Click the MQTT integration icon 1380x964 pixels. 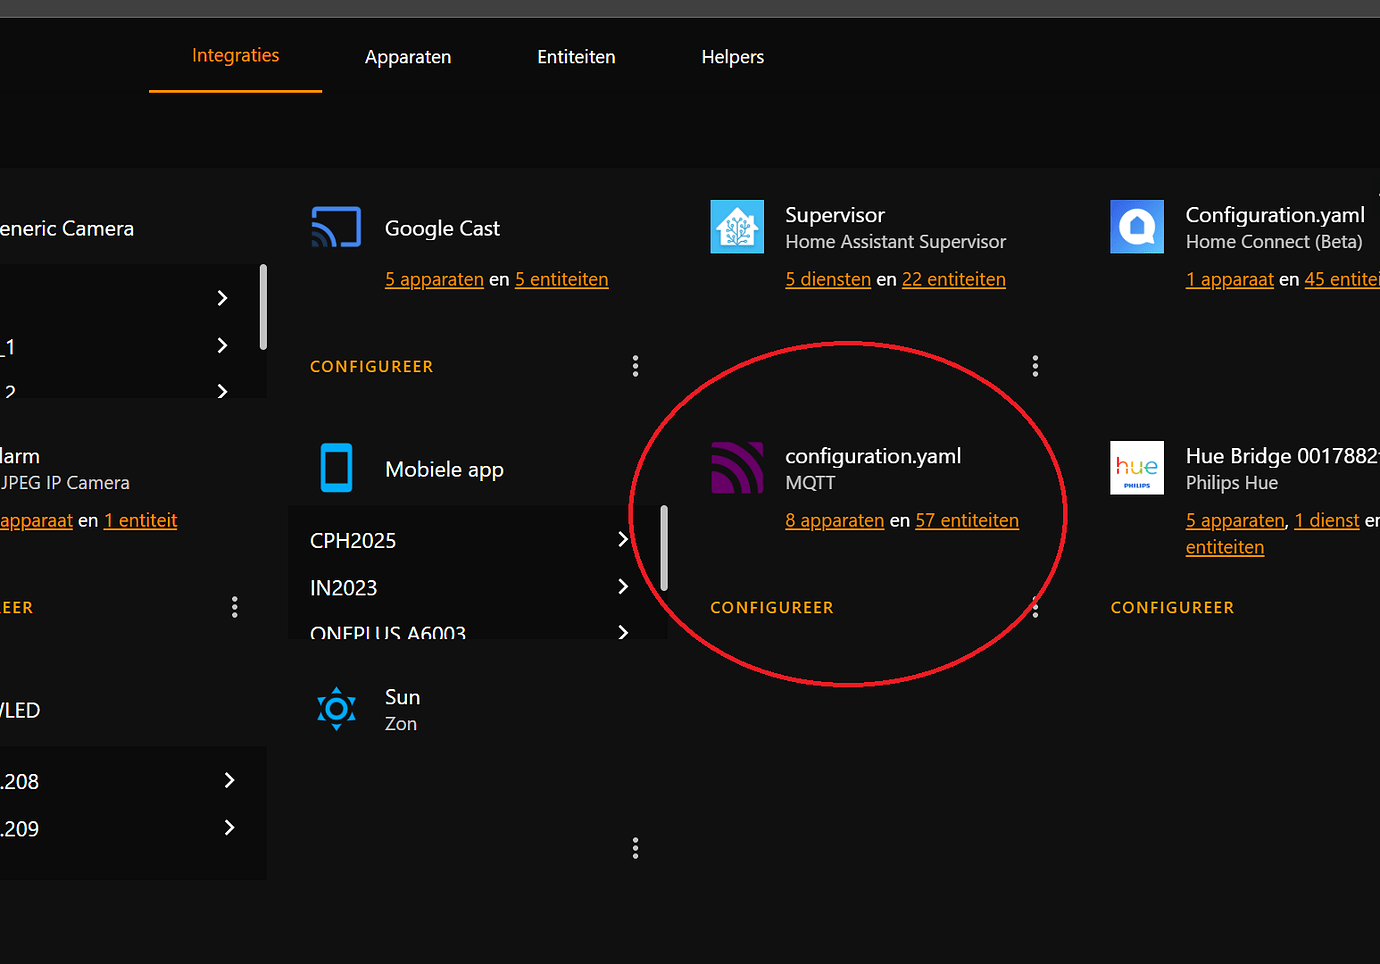[x=737, y=468]
